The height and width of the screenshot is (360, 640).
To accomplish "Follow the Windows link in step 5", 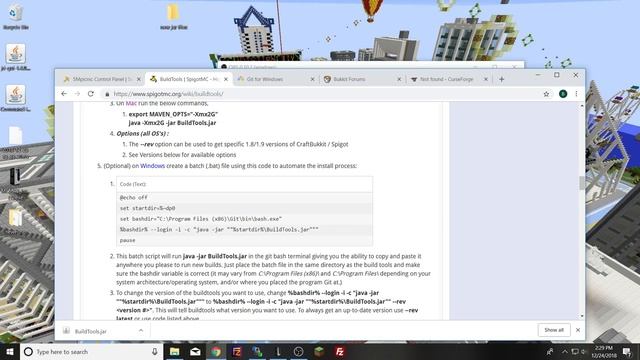I will [x=152, y=166].
